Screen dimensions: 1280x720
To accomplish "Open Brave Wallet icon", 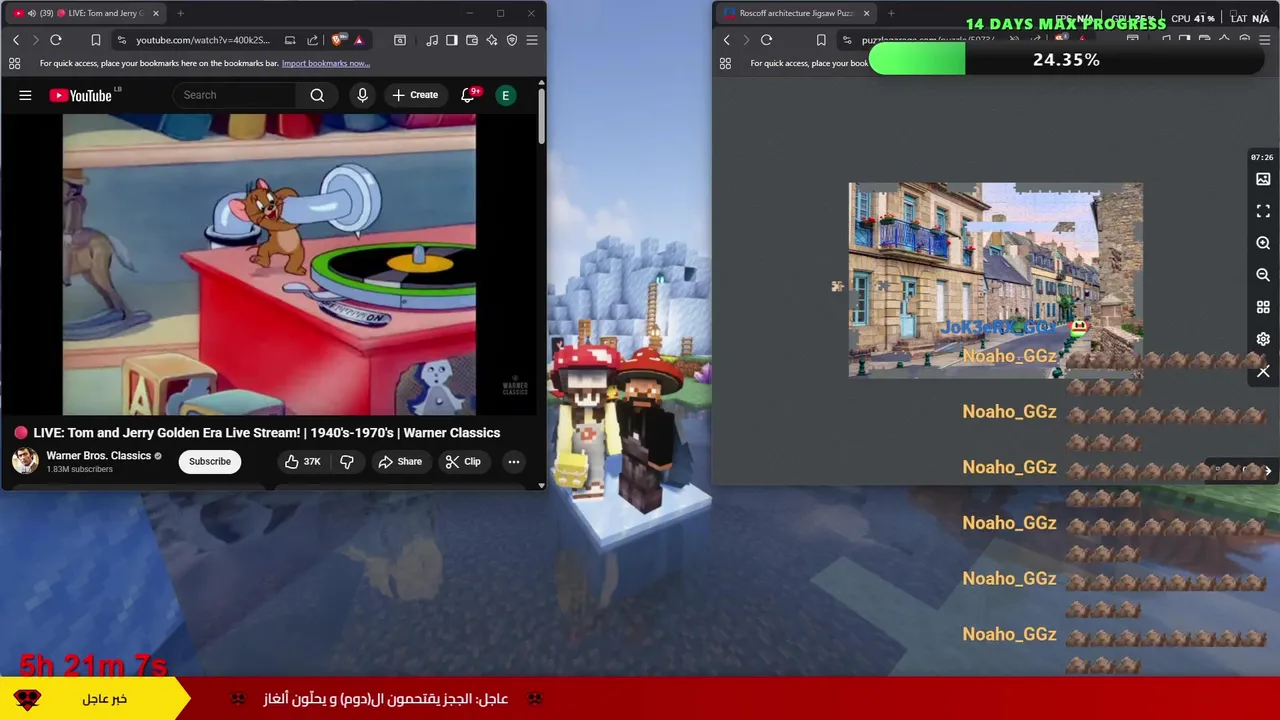I will [472, 40].
